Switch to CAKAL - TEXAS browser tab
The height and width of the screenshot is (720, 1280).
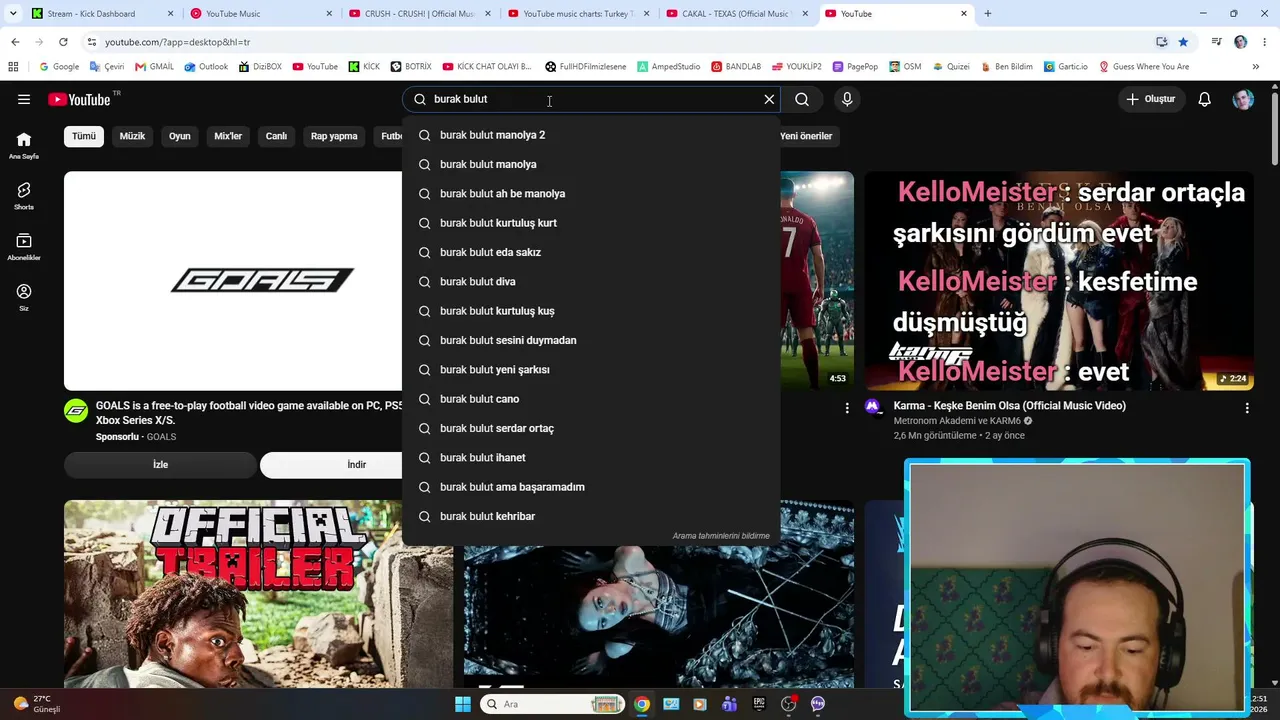pyautogui.click(x=738, y=14)
